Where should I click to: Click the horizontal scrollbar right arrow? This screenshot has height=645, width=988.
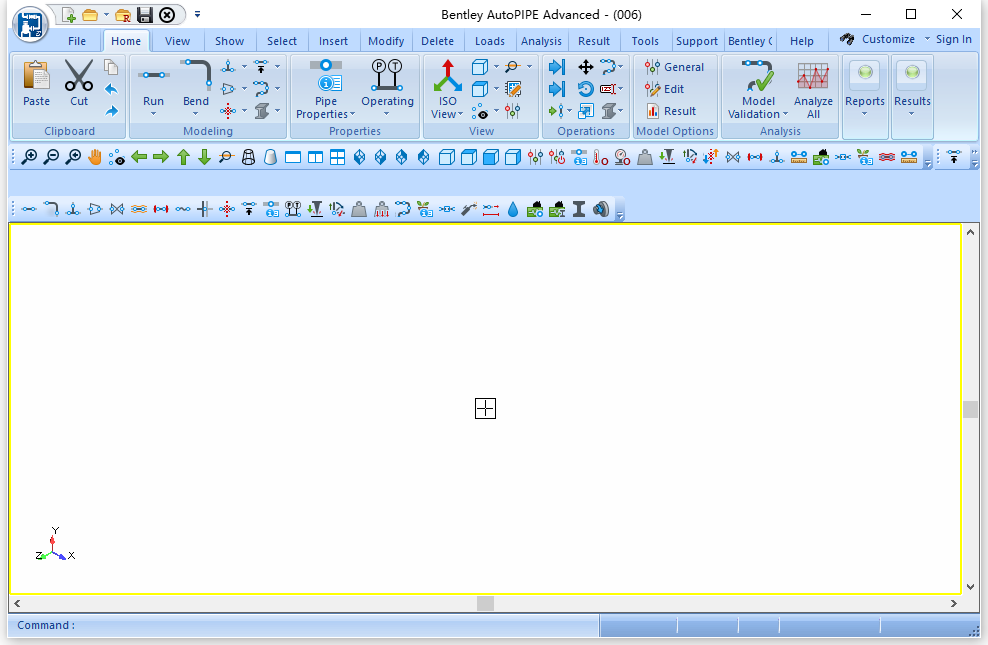[954, 603]
